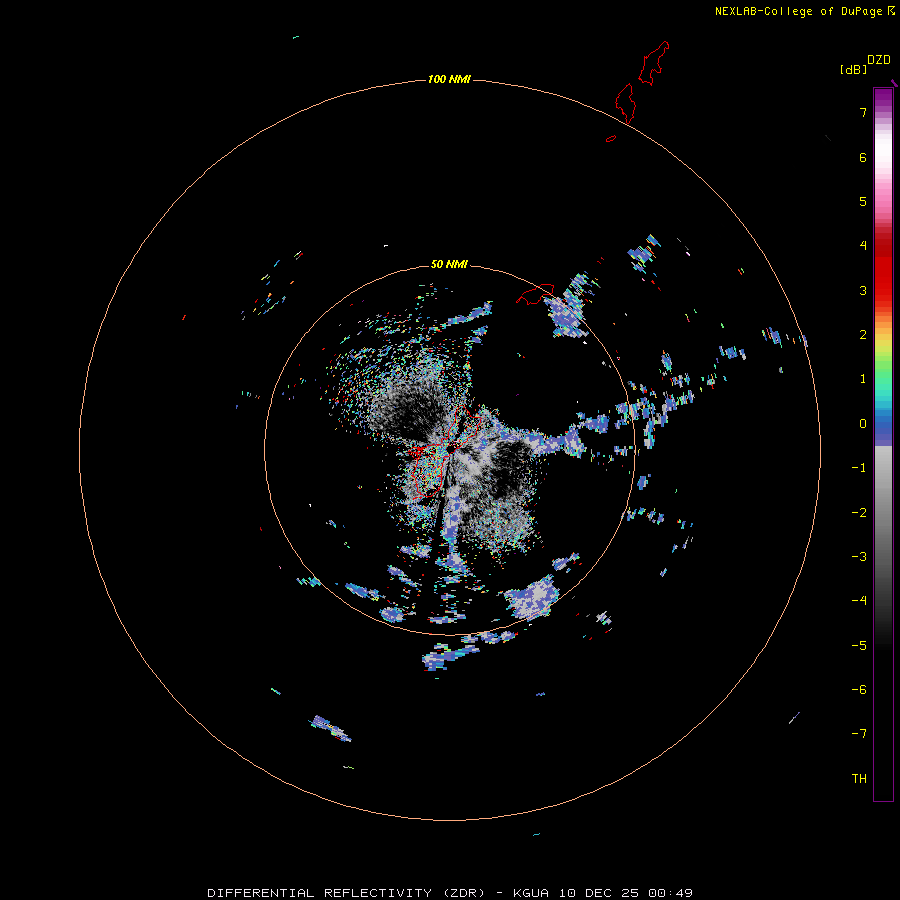Click the 2 value on the color scale

pos(863,335)
